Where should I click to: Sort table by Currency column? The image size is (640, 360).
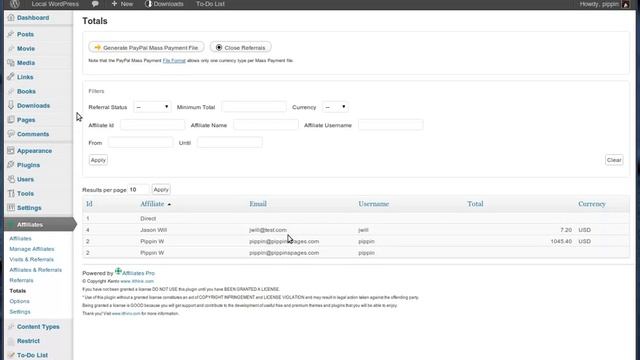592,204
